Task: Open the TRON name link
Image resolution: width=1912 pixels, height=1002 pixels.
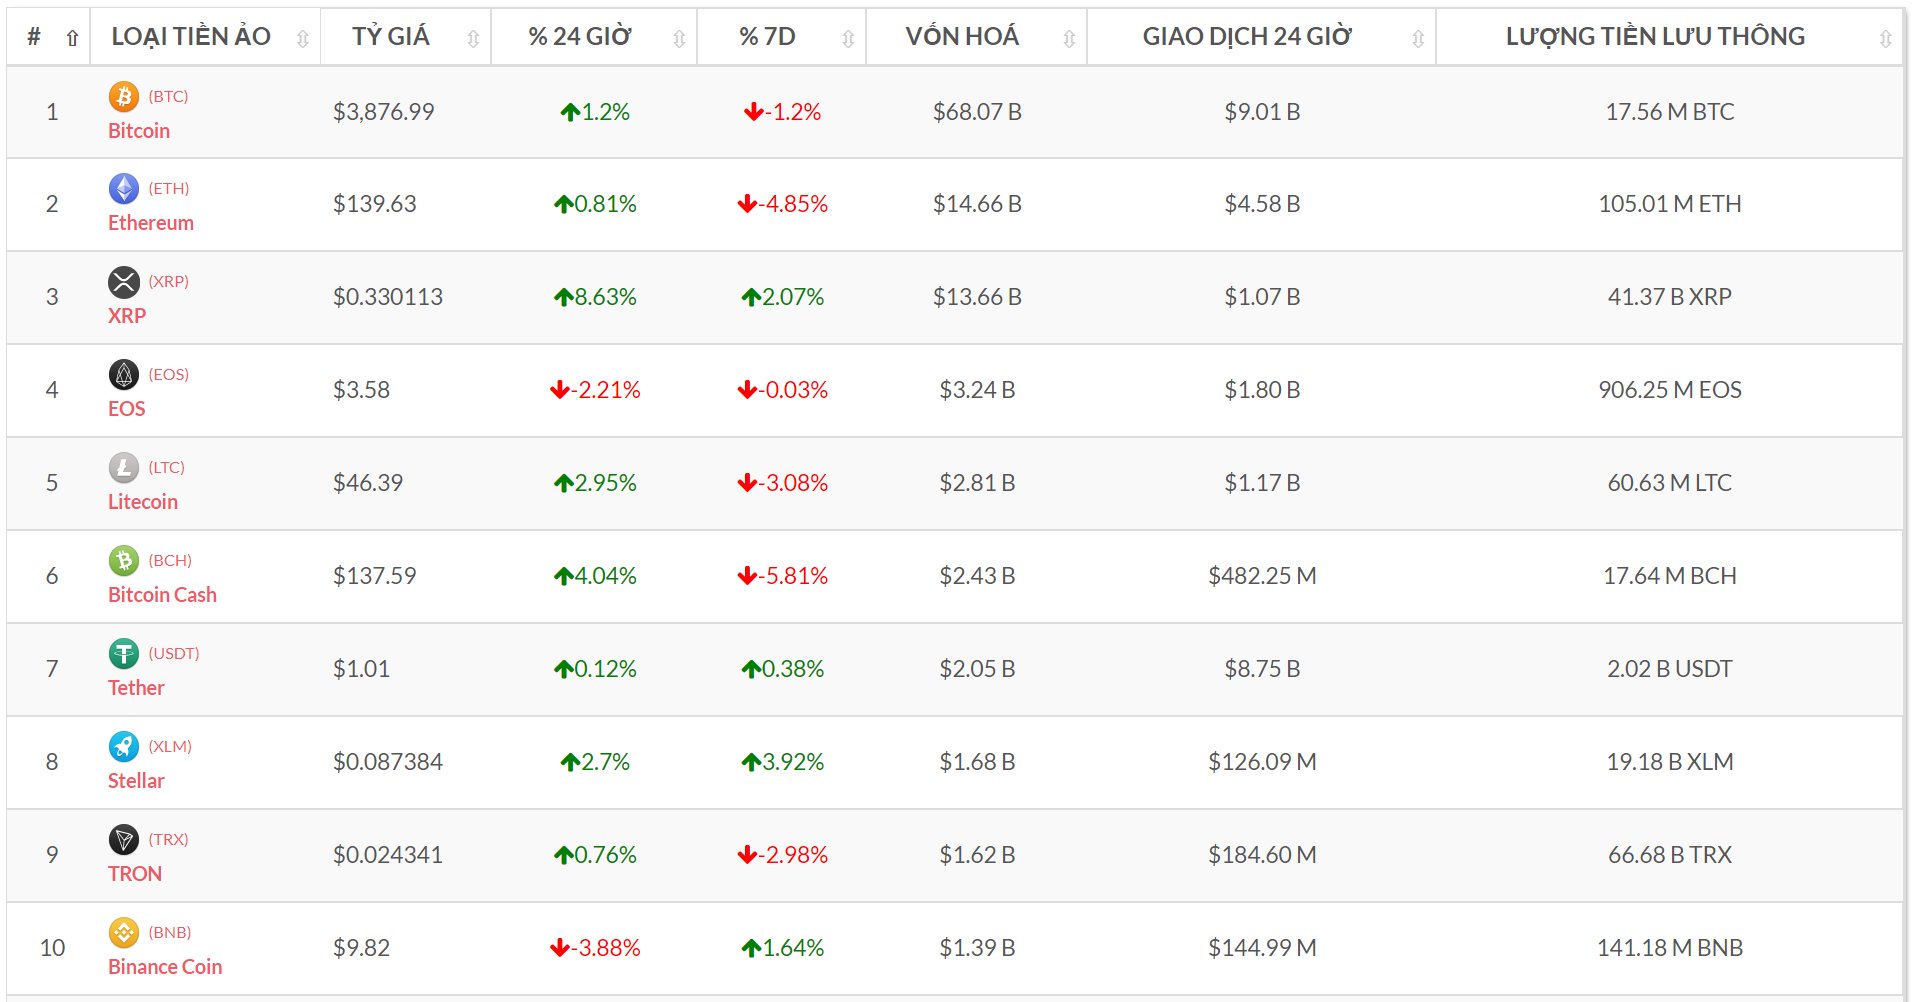Action: coord(135,874)
